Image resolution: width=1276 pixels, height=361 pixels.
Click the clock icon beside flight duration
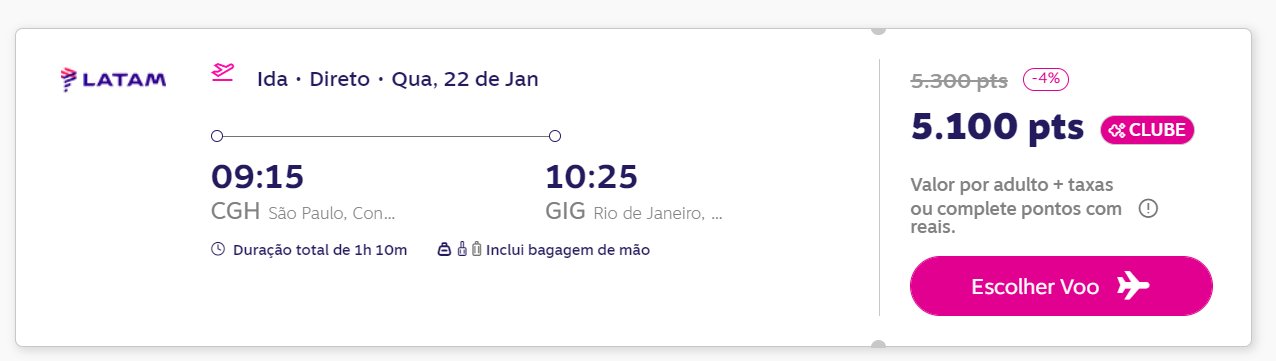point(218,250)
